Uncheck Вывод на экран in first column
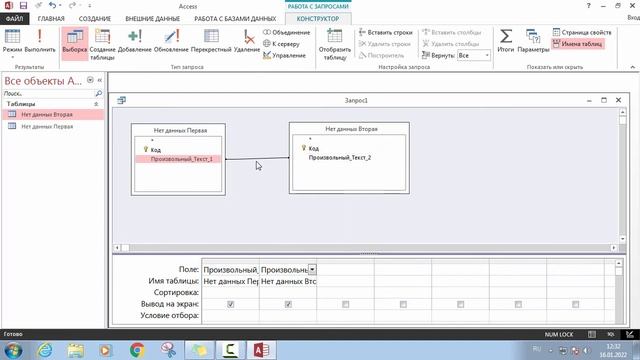The image size is (640, 360). pyautogui.click(x=231, y=304)
